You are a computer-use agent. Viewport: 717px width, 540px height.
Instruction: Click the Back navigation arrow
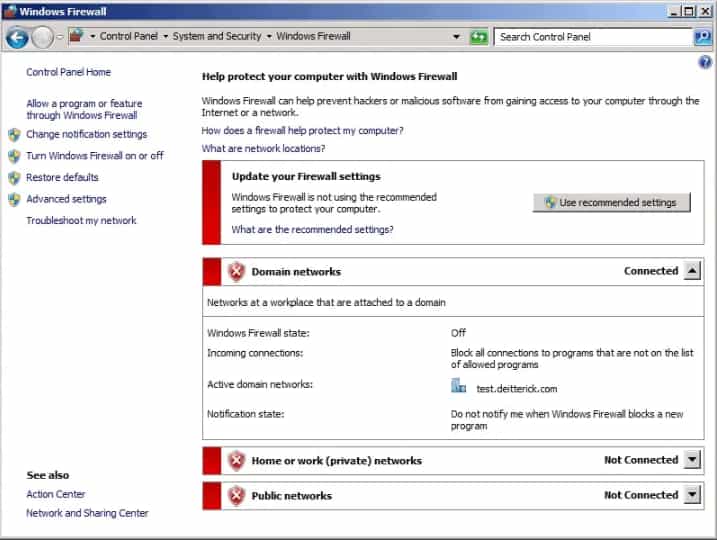(17, 37)
